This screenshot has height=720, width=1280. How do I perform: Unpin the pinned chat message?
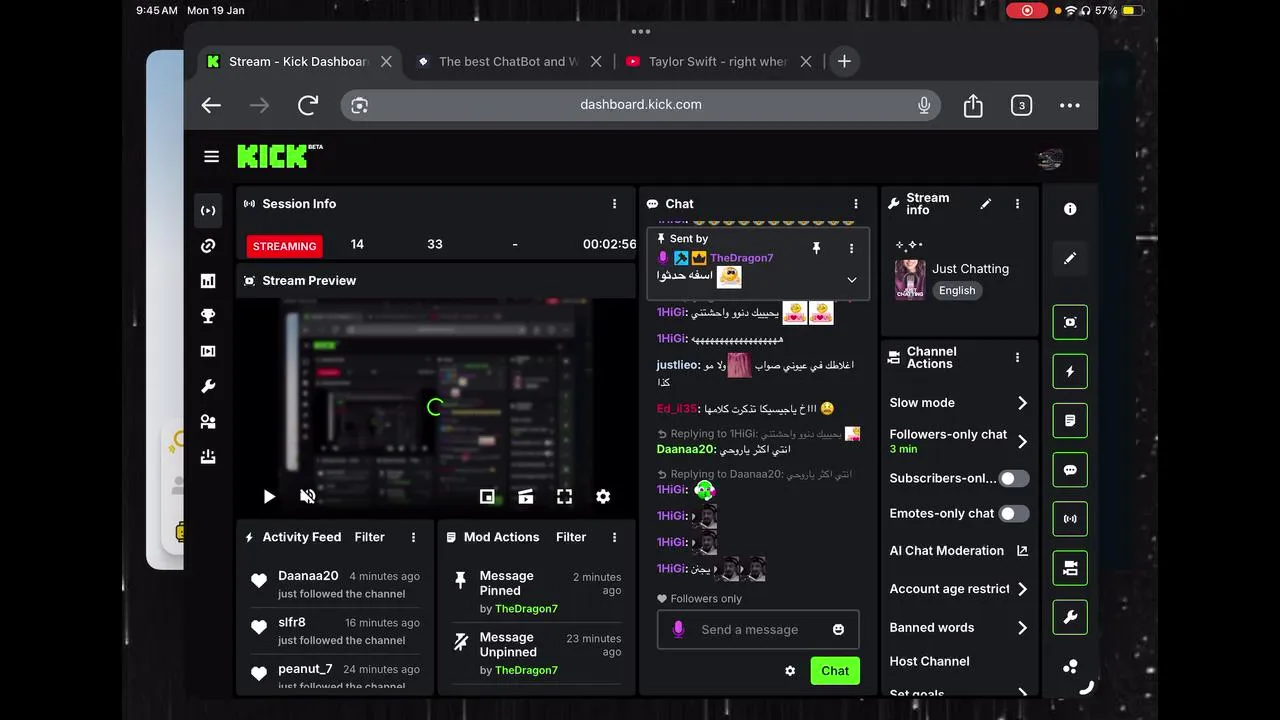point(816,248)
